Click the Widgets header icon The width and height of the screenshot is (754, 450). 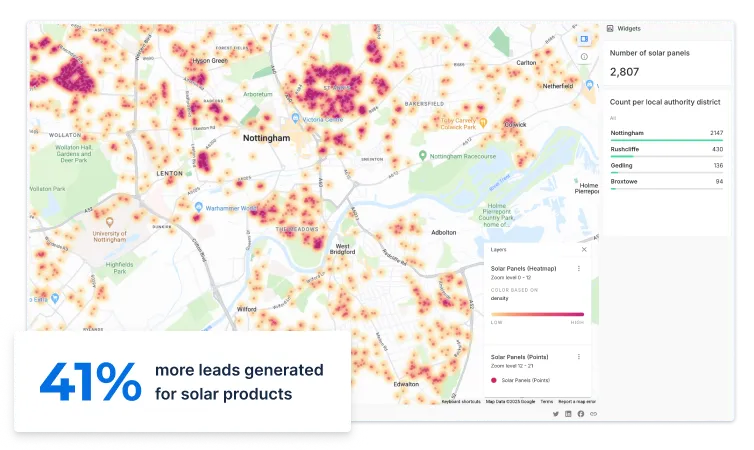click(x=610, y=28)
